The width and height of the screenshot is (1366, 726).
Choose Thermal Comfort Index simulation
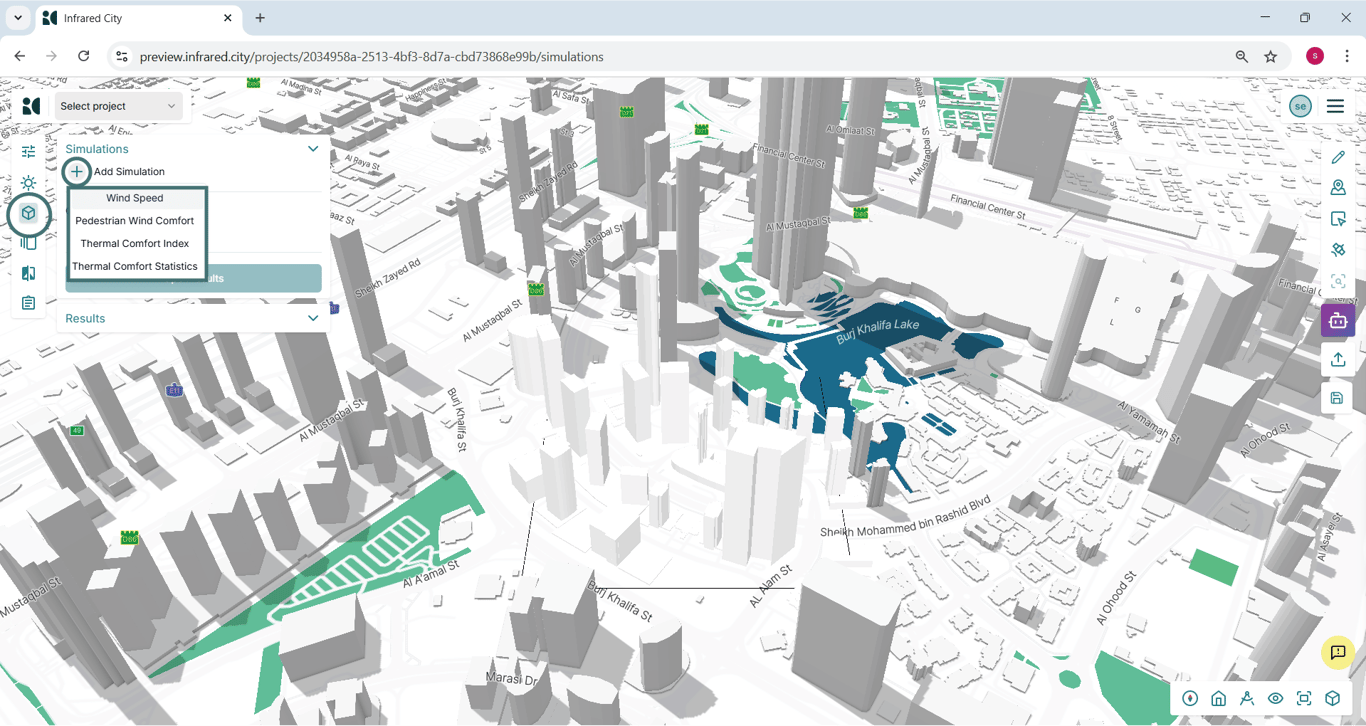coord(135,244)
